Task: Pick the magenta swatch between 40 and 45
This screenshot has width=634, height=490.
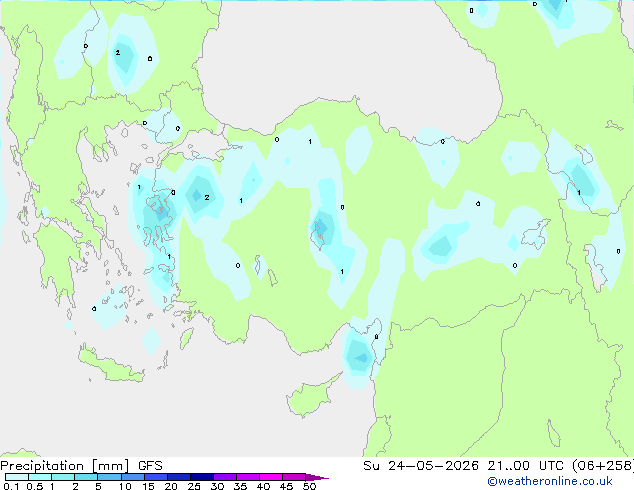Action: pos(271,477)
